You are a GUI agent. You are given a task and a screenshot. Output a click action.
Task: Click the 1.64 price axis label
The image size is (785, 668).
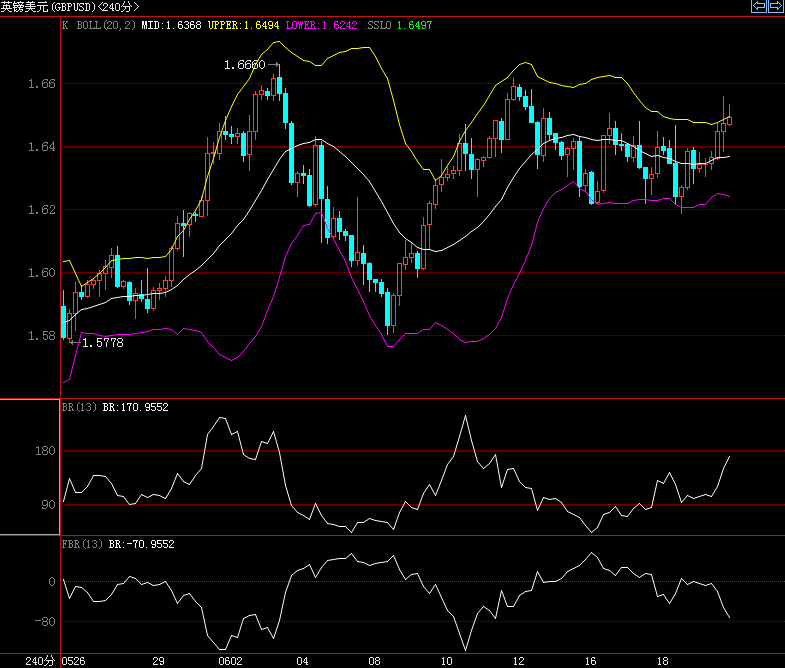[42, 147]
